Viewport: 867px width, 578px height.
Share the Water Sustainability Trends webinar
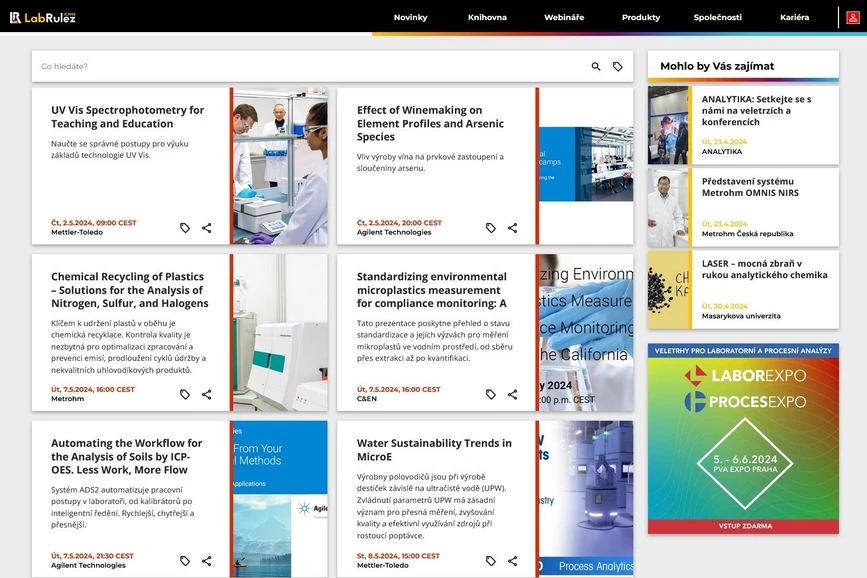[513, 561]
